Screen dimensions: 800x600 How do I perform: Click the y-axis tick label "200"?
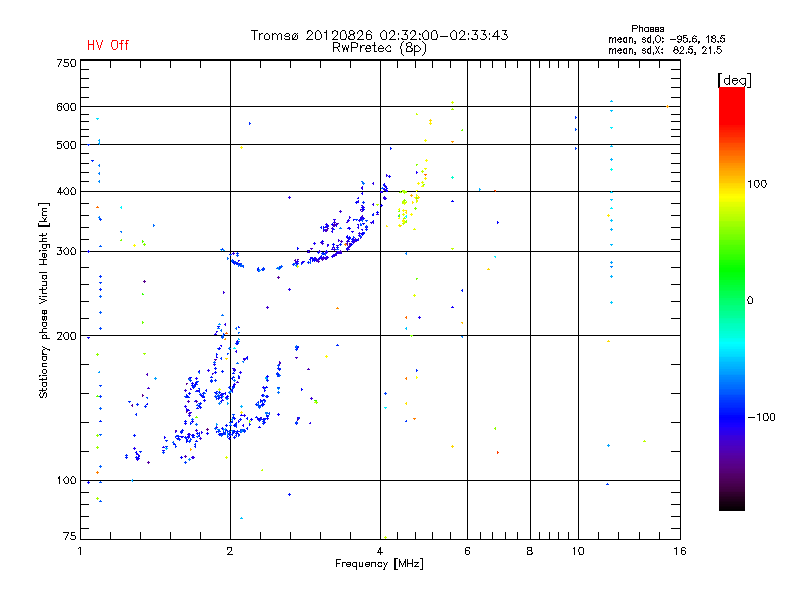pyautogui.click(x=66, y=336)
